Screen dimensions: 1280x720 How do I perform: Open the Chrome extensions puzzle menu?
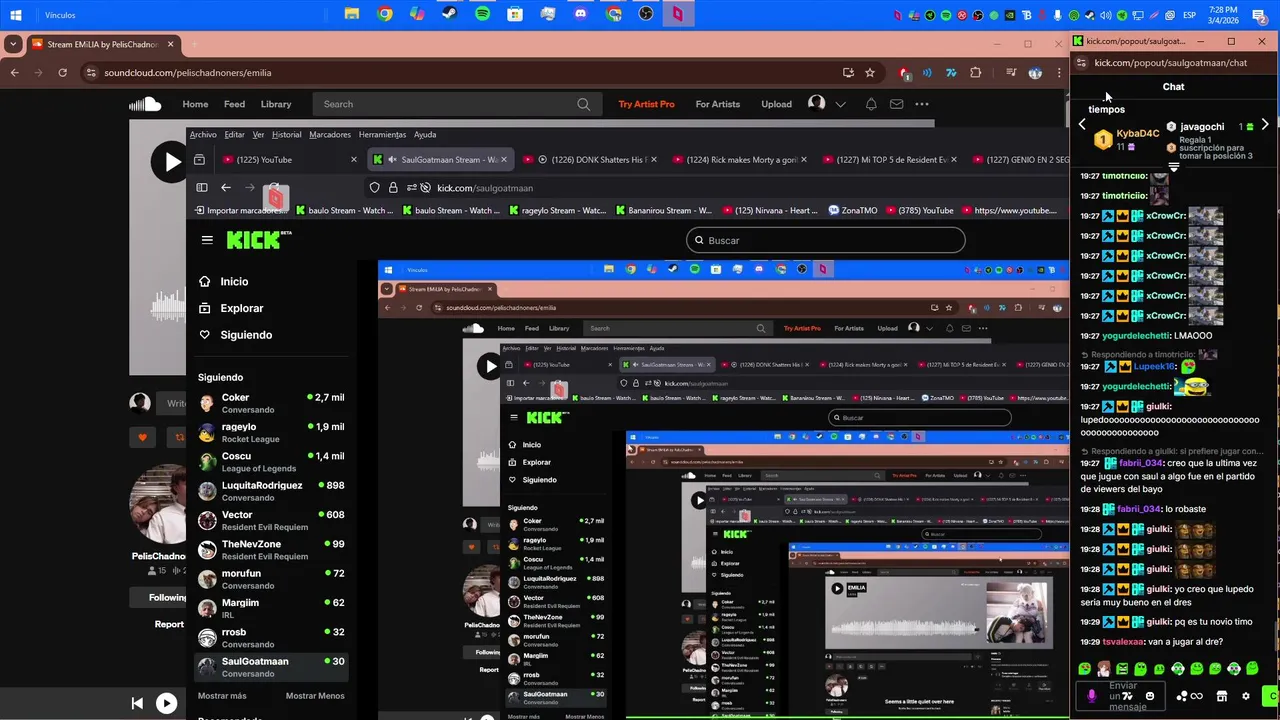point(976,72)
